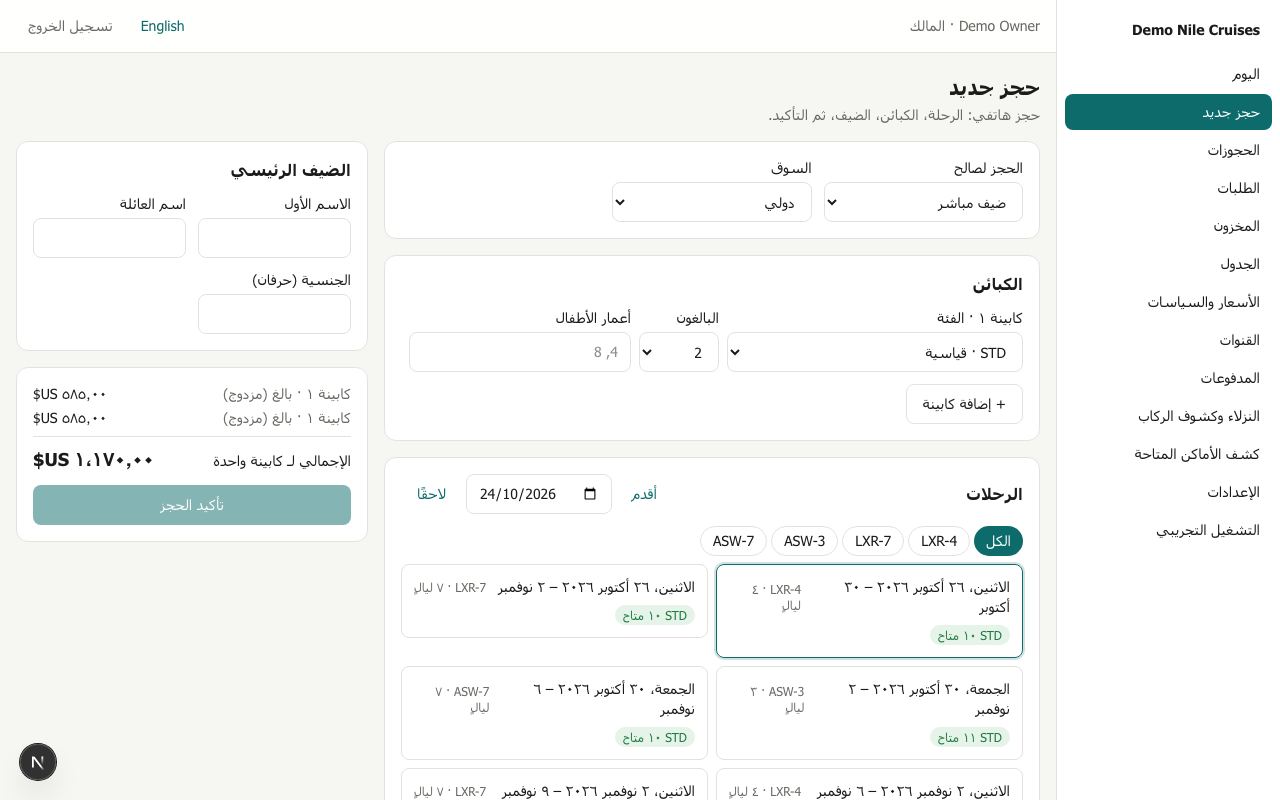
Task: Focus the الاسم الأول first name field
Action: (x=274, y=238)
